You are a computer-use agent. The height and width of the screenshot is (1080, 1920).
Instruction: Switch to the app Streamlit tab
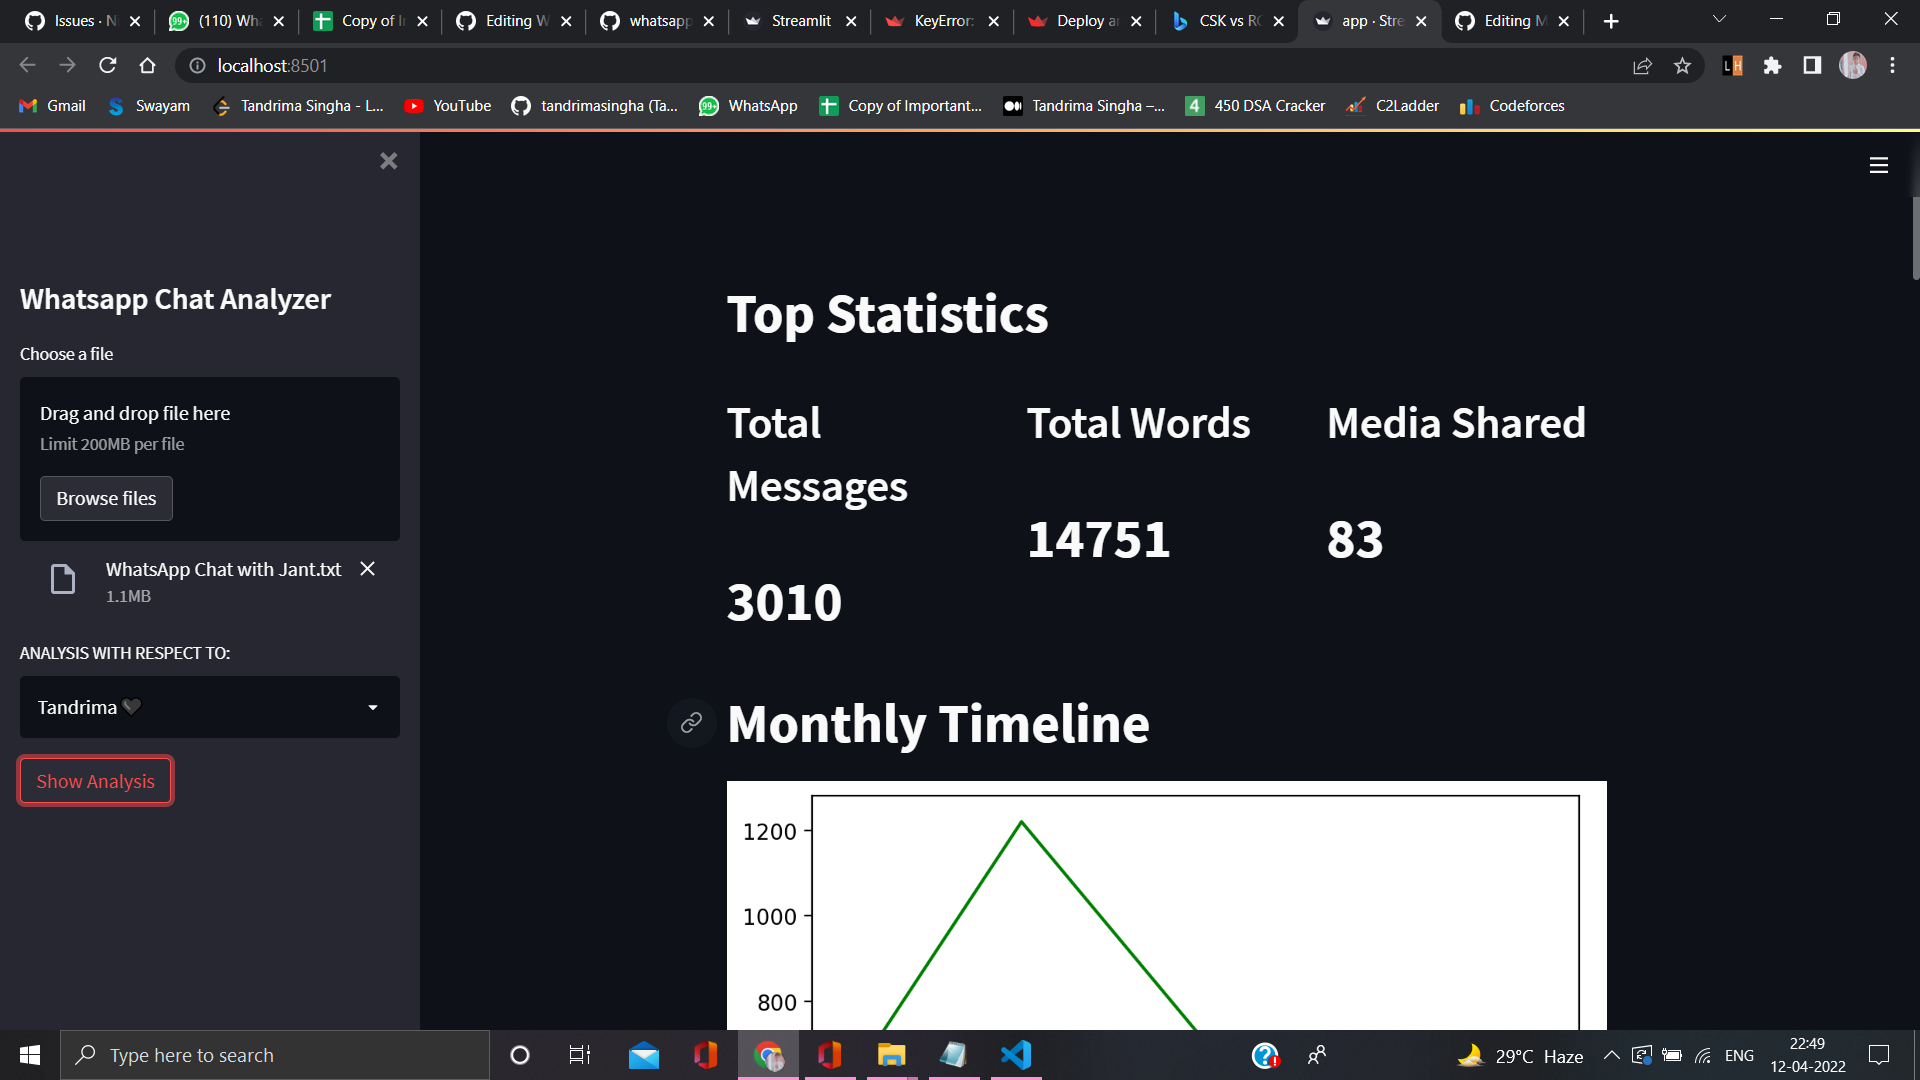[1370, 20]
